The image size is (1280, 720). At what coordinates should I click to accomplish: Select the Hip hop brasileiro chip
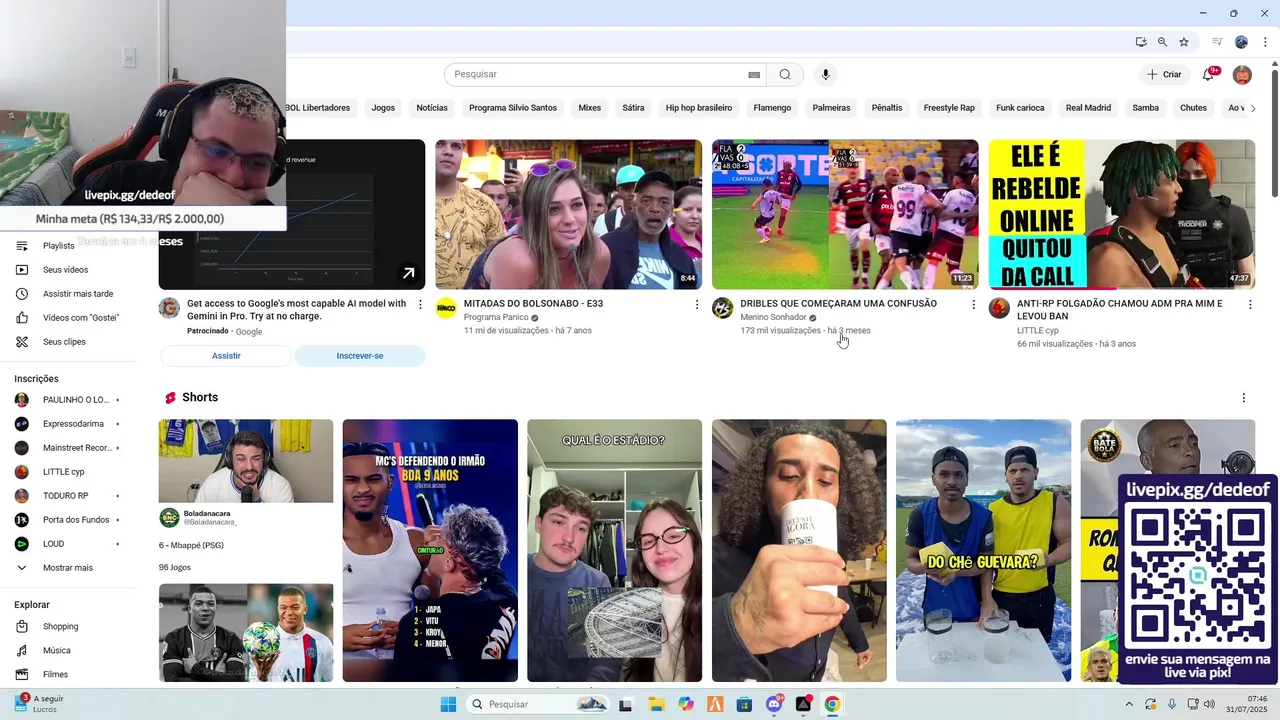pos(699,108)
